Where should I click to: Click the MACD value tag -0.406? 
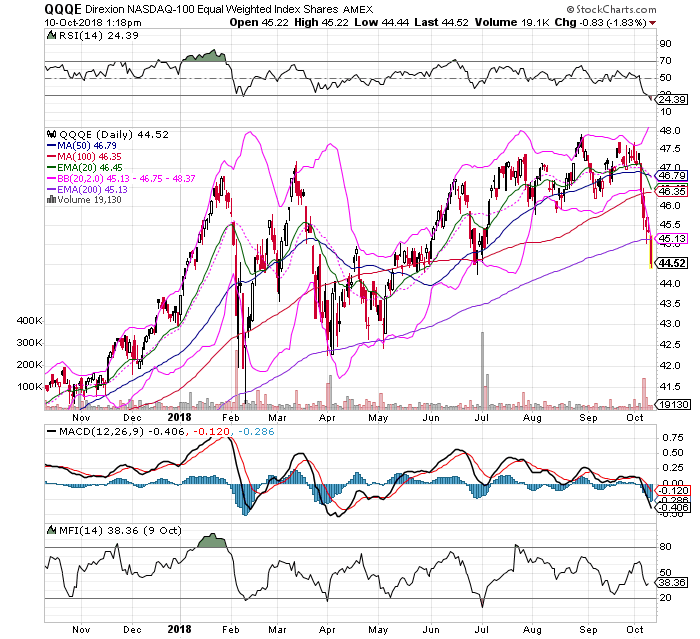click(x=673, y=508)
